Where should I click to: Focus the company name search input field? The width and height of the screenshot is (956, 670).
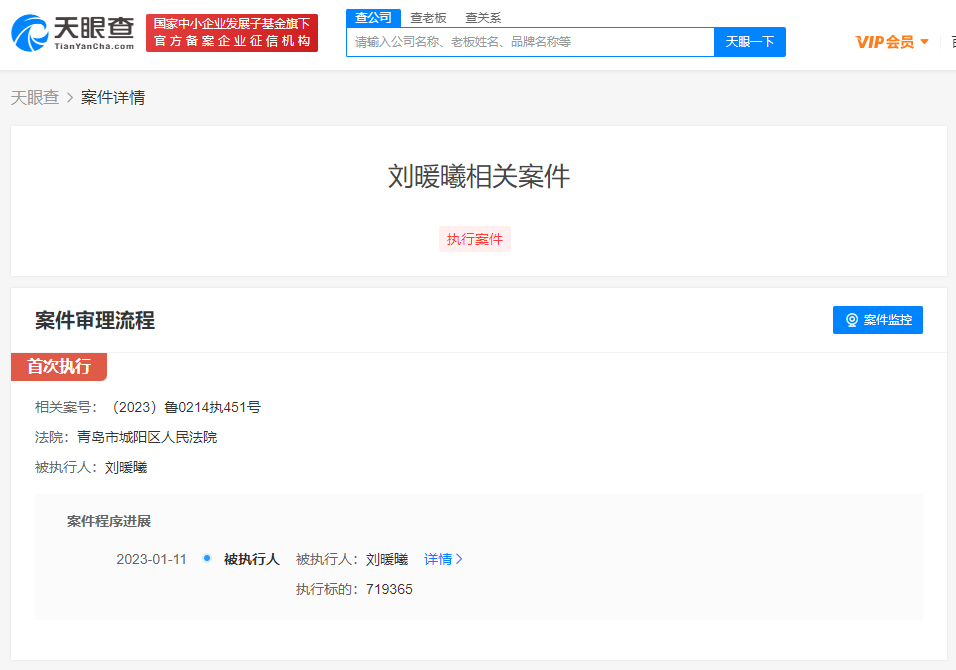[530, 42]
